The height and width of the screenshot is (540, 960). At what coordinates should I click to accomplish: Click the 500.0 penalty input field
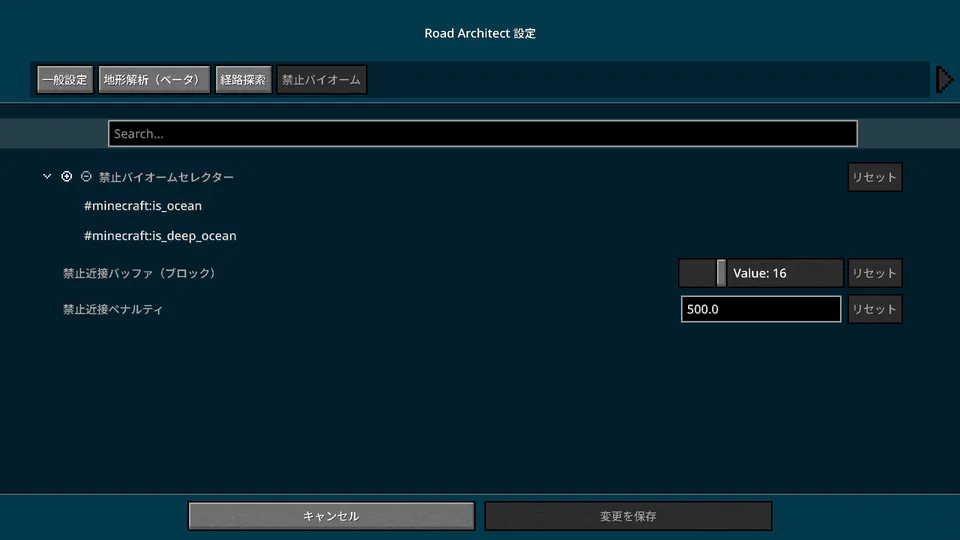(x=760, y=309)
